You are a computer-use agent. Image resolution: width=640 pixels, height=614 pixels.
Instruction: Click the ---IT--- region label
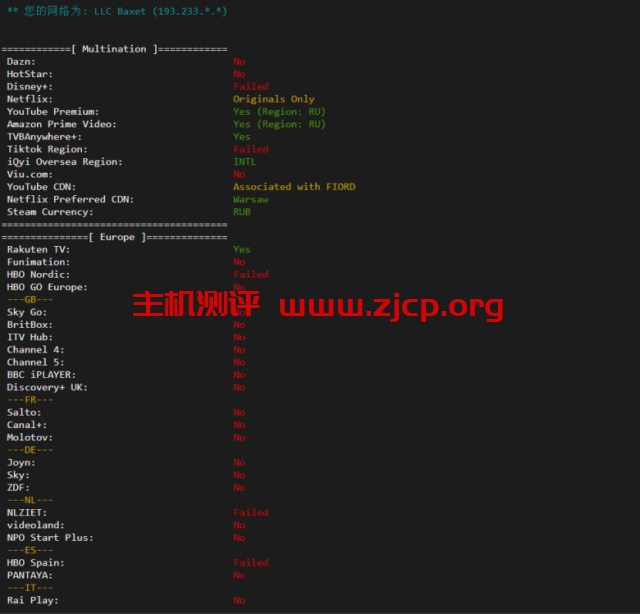(30, 588)
